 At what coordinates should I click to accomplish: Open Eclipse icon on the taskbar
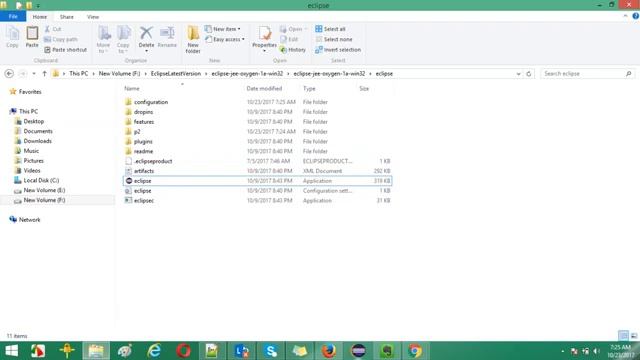click(358, 351)
